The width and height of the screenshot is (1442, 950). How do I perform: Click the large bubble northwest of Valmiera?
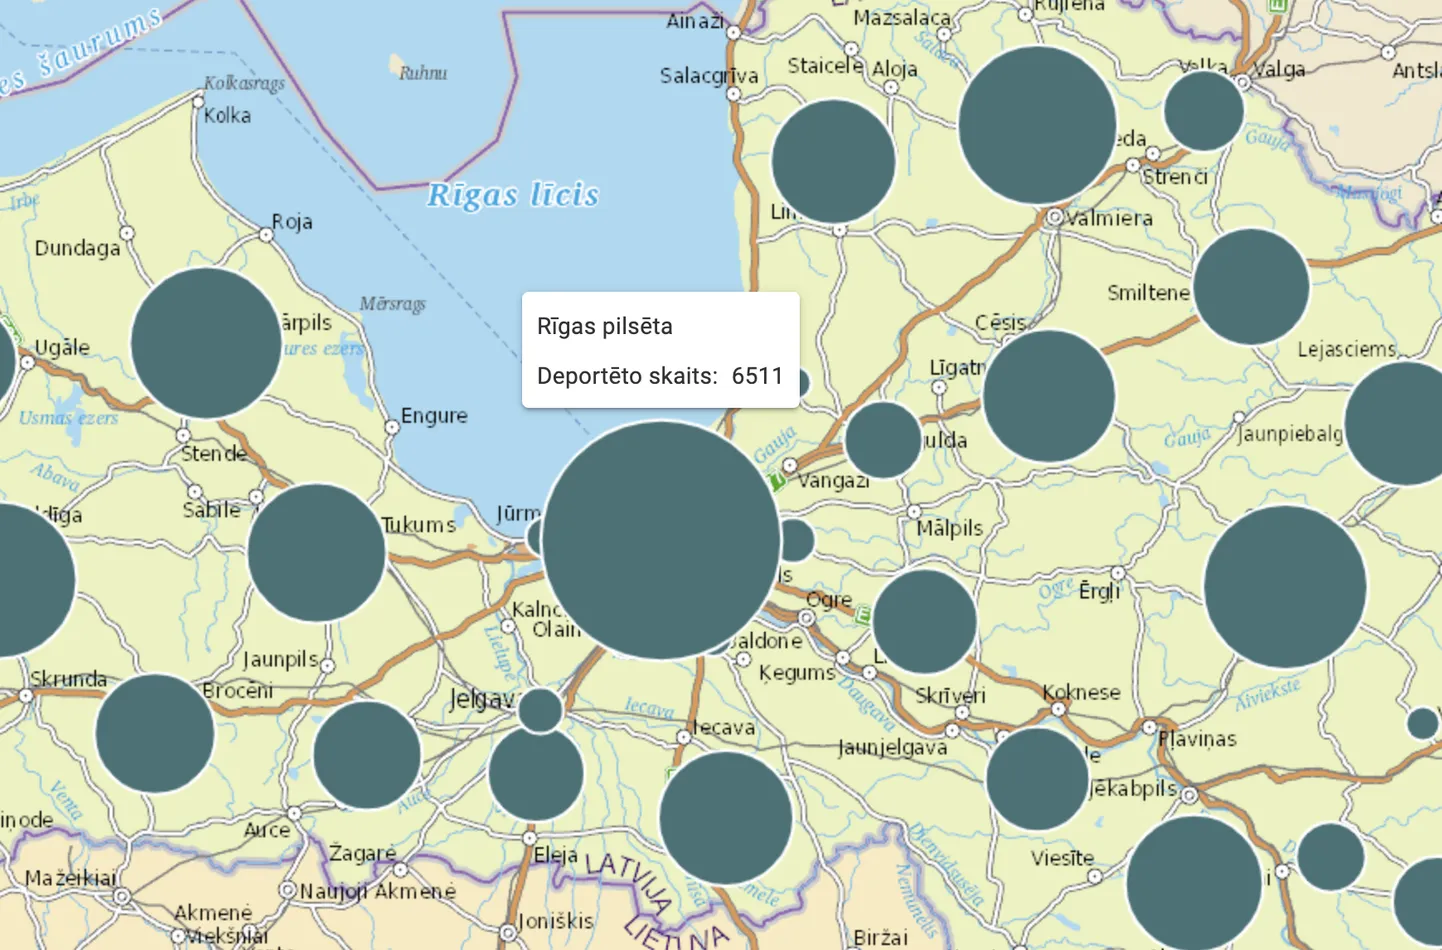click(1037, 125)
